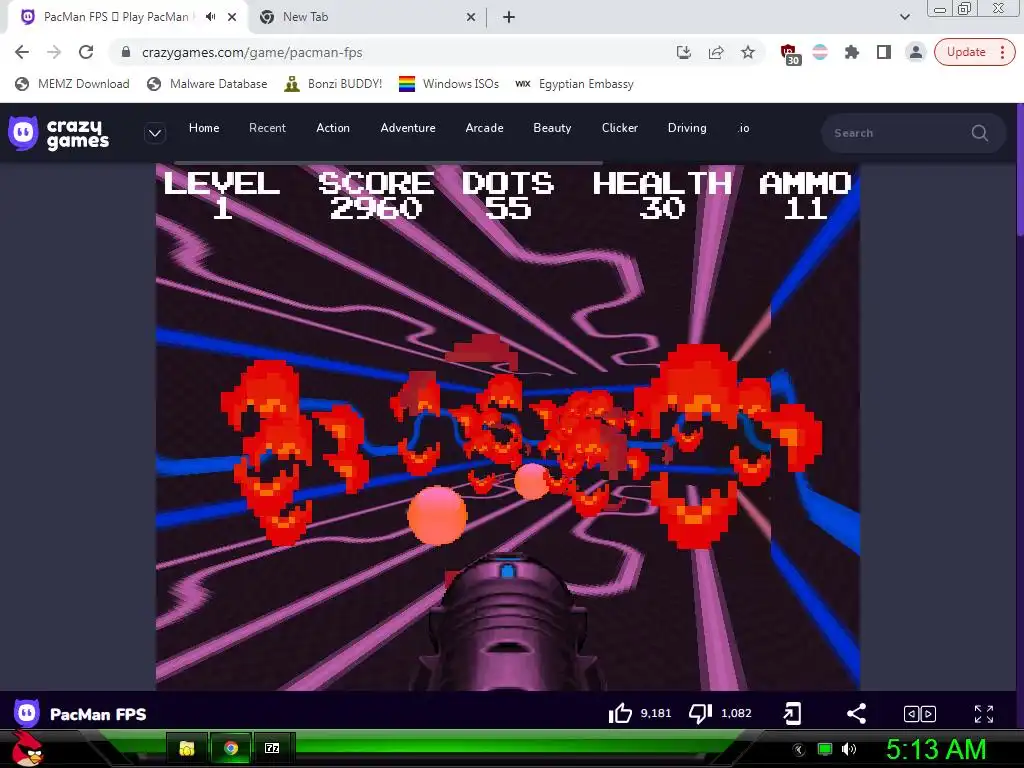Screen dimensions: 1024x768
Task: Click inside the PacMan FPS game canvas
Action: coord(507,427)
